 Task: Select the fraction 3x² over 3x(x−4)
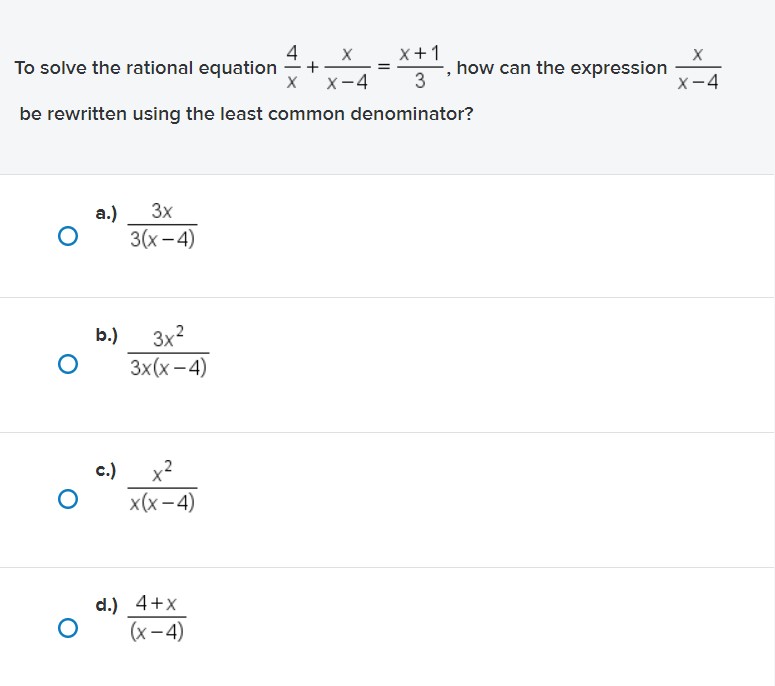pyautogui.click(x=168, y=352)
